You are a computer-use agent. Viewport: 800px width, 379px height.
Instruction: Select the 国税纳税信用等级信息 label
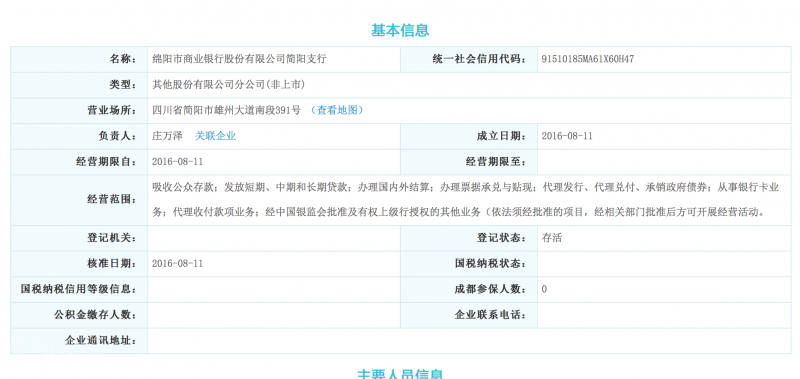[x=79, y=289]
